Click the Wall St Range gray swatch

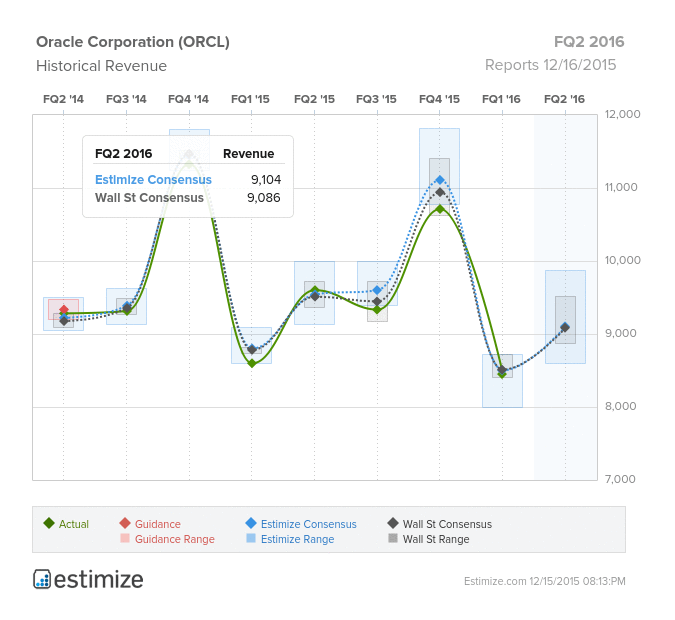393,538
